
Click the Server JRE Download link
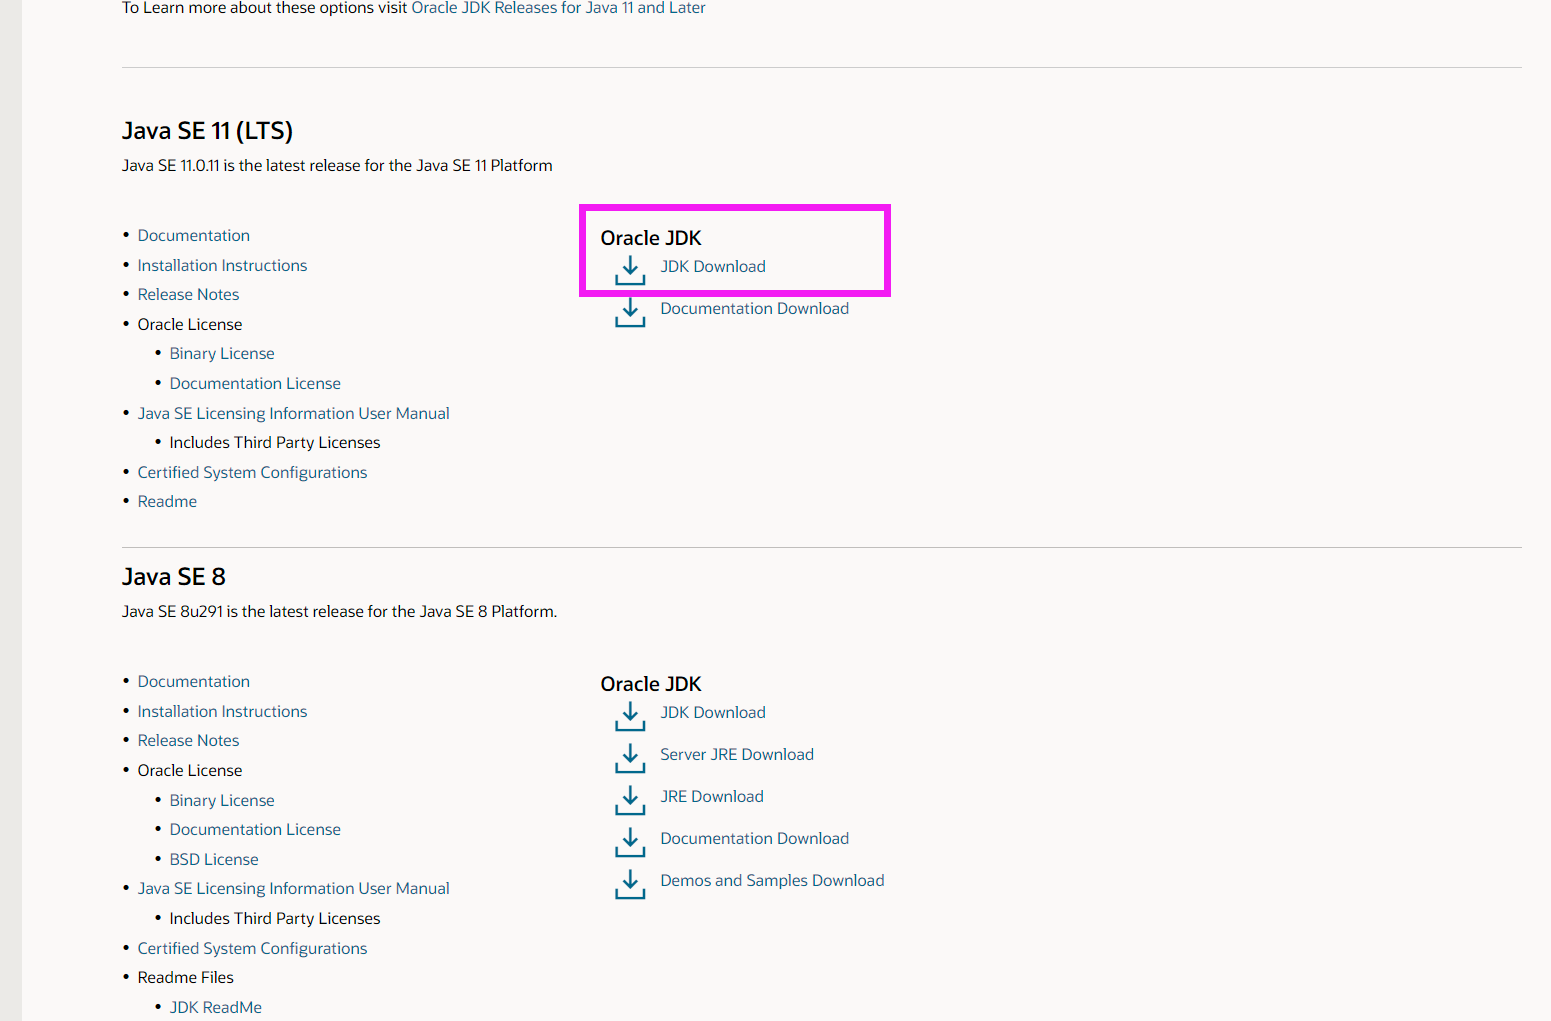pyautogui.click(x=737, y=754)
